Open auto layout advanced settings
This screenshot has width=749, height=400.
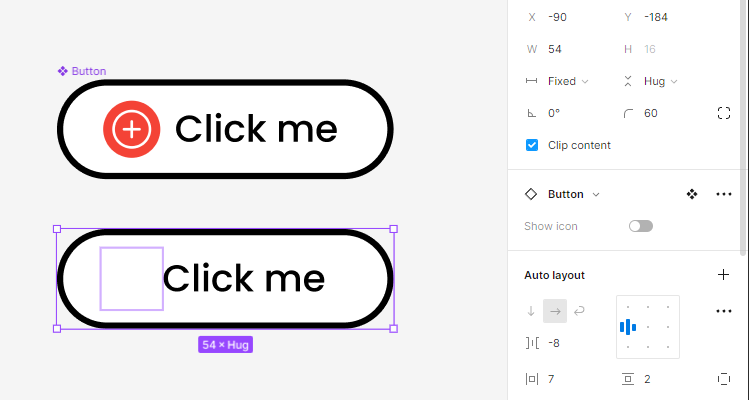click(x=724, y=311)
